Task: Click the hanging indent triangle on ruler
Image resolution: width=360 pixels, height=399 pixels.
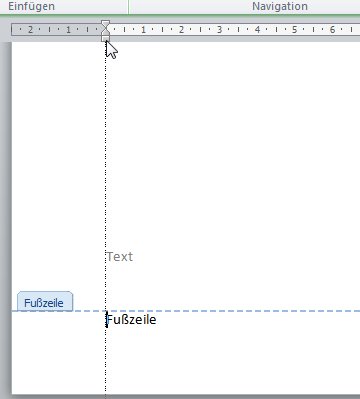Action: point(105,32)
